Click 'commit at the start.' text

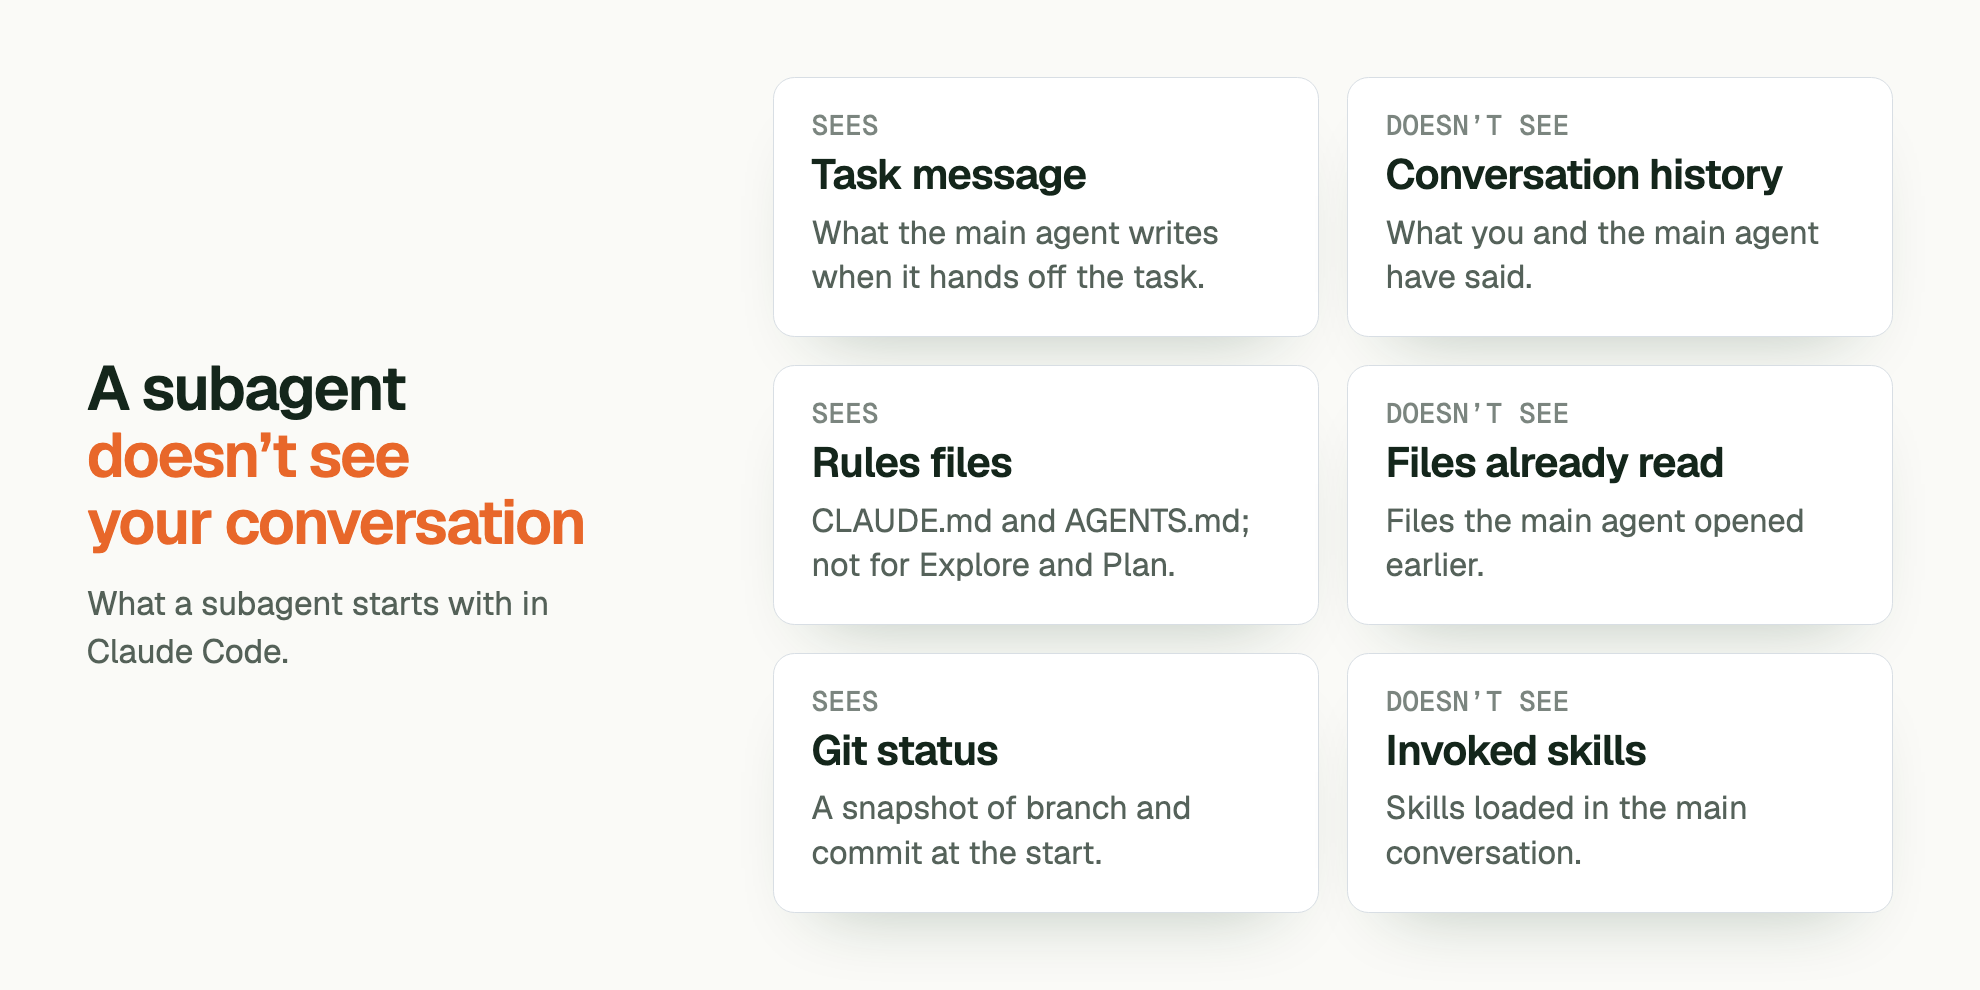(x=957, y=853)
